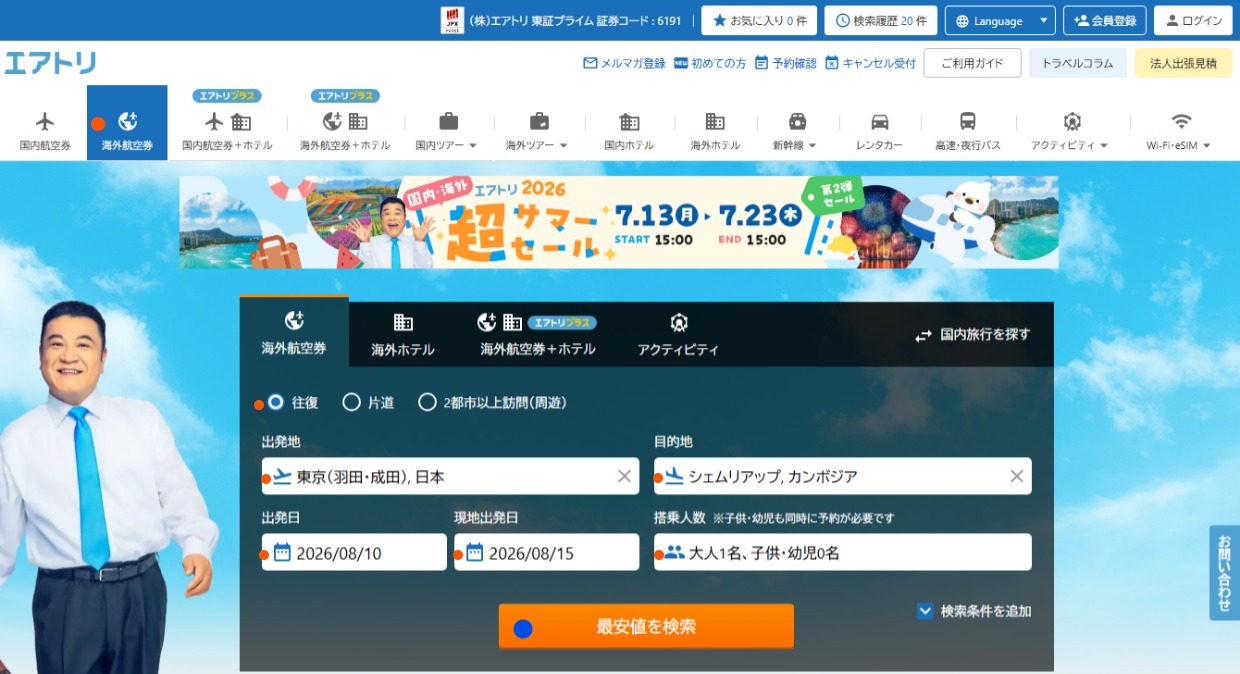1240x674 pixels.
Task: Open メルマガ登録 link
Action: 624,63
